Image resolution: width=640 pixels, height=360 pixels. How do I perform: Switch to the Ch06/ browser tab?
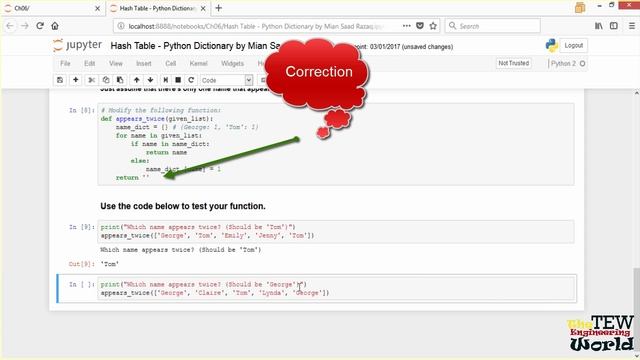51,8
